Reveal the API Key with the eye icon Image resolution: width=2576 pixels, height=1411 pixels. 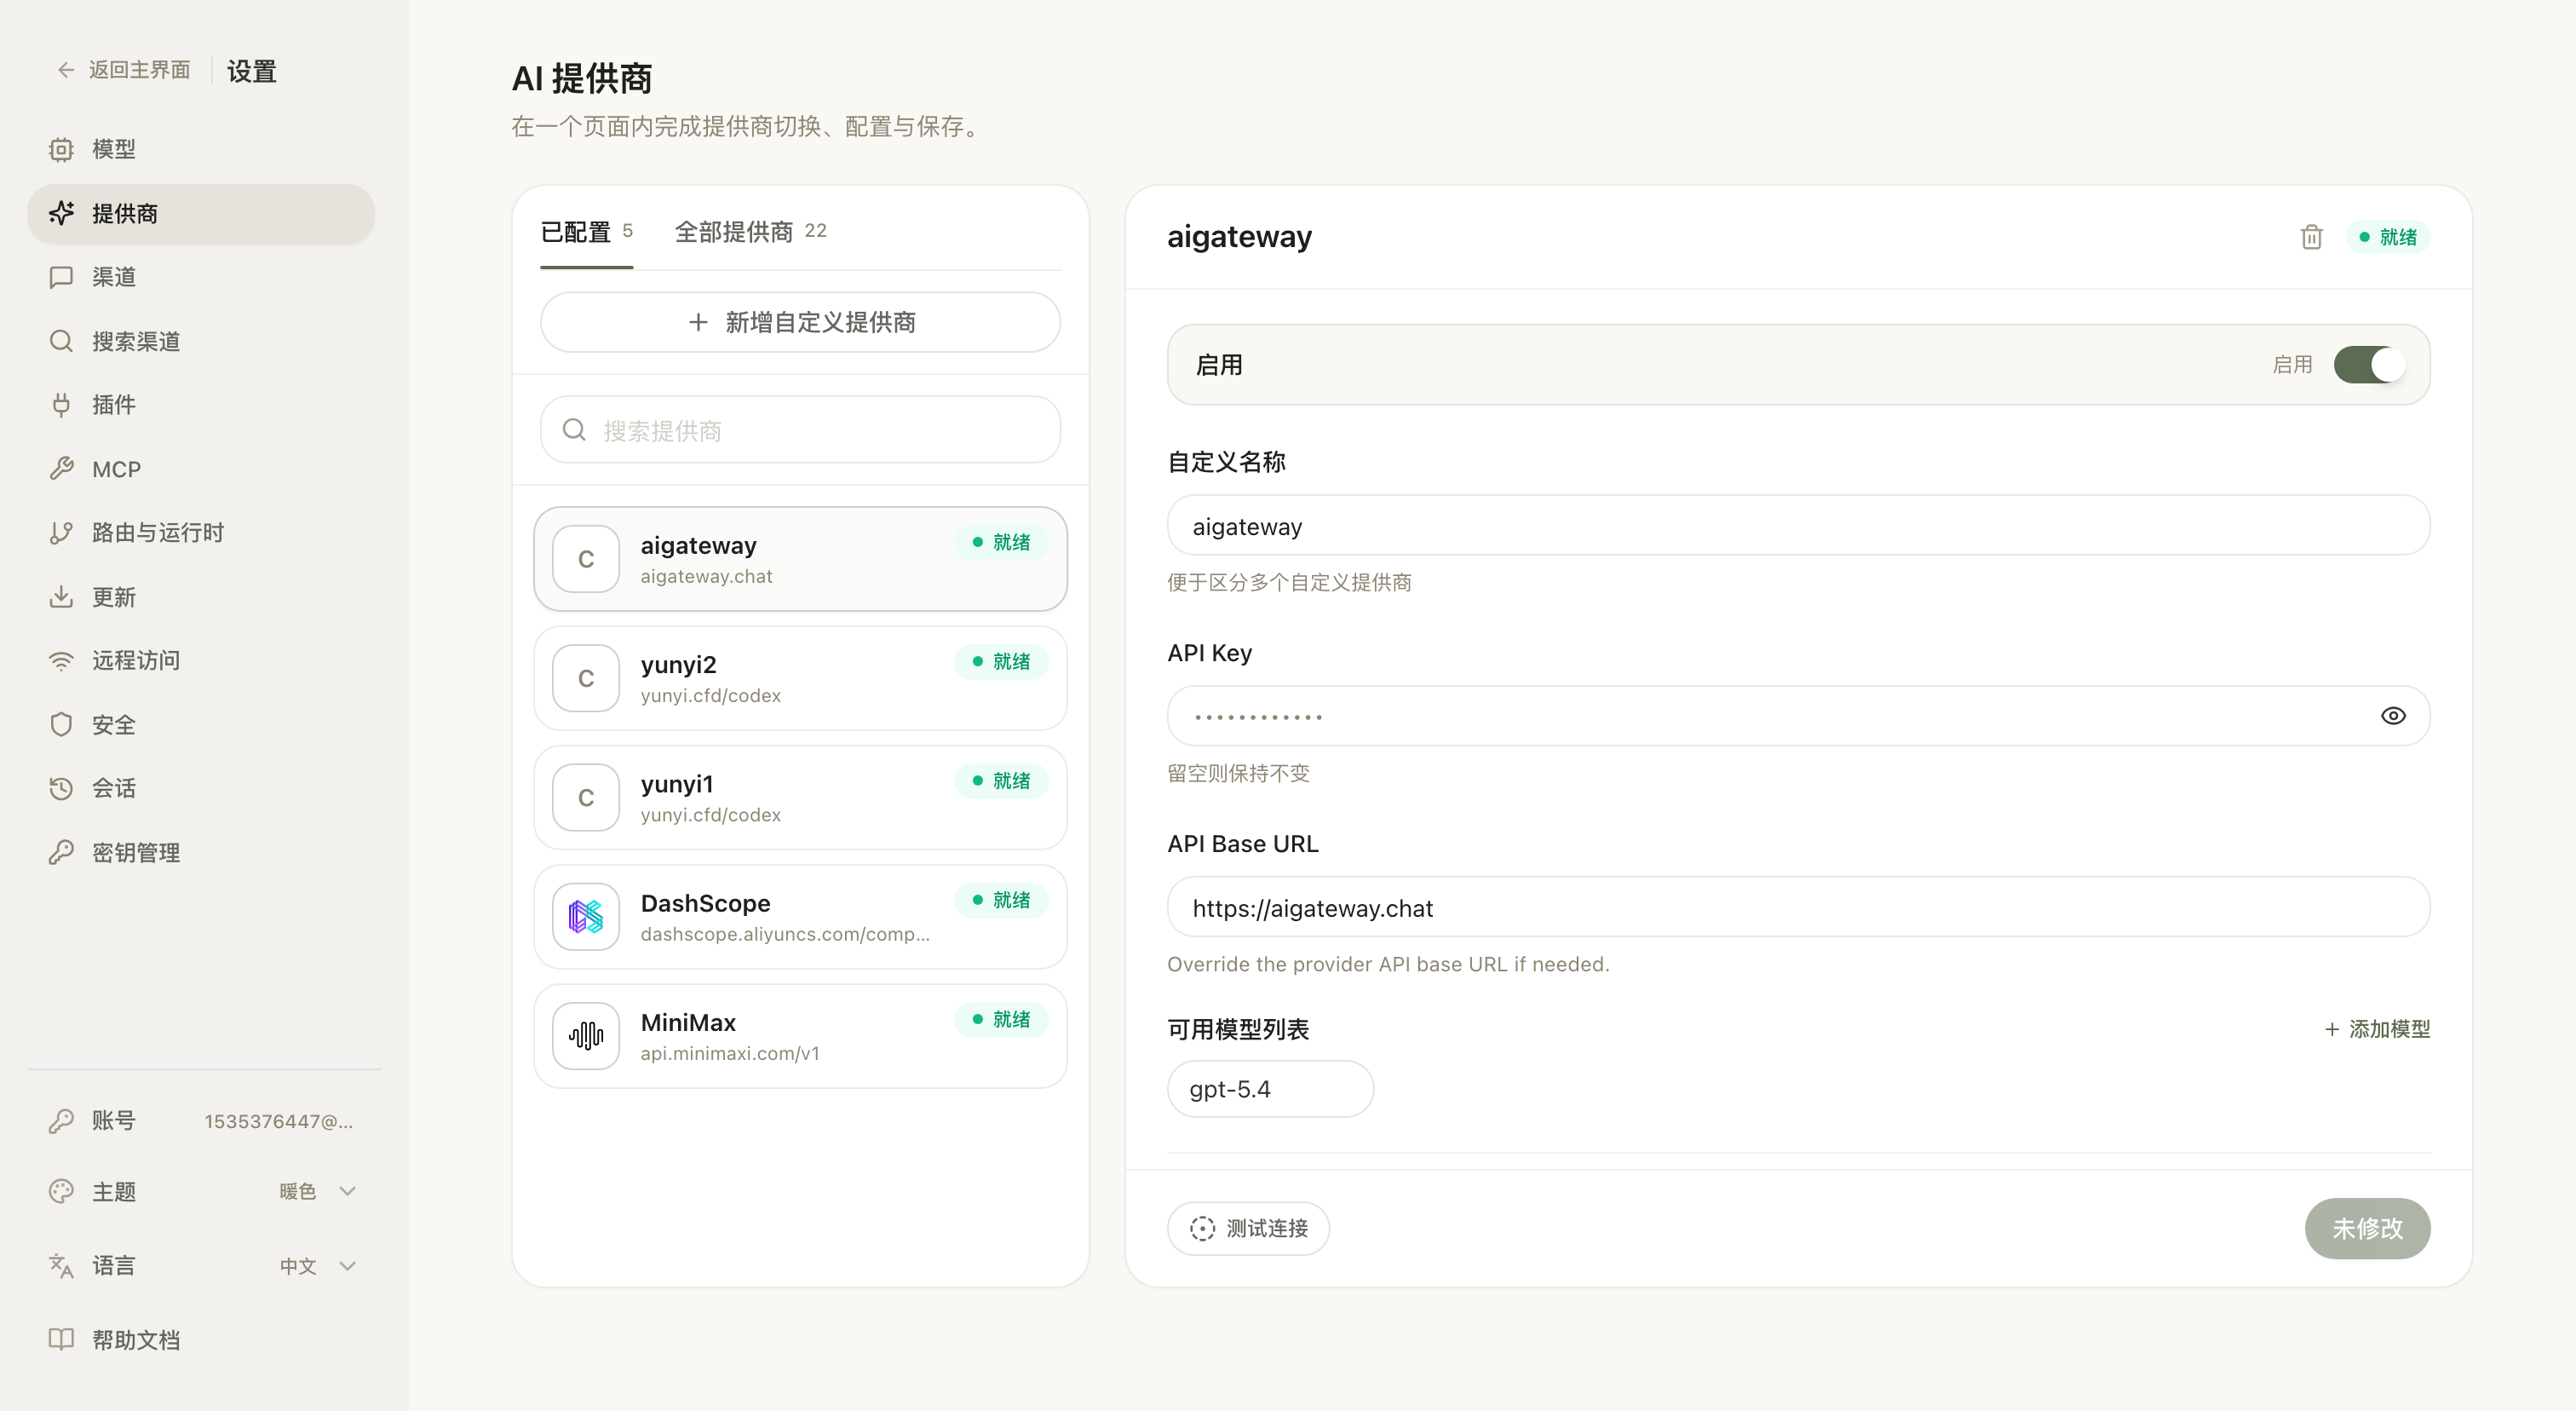2394,715
